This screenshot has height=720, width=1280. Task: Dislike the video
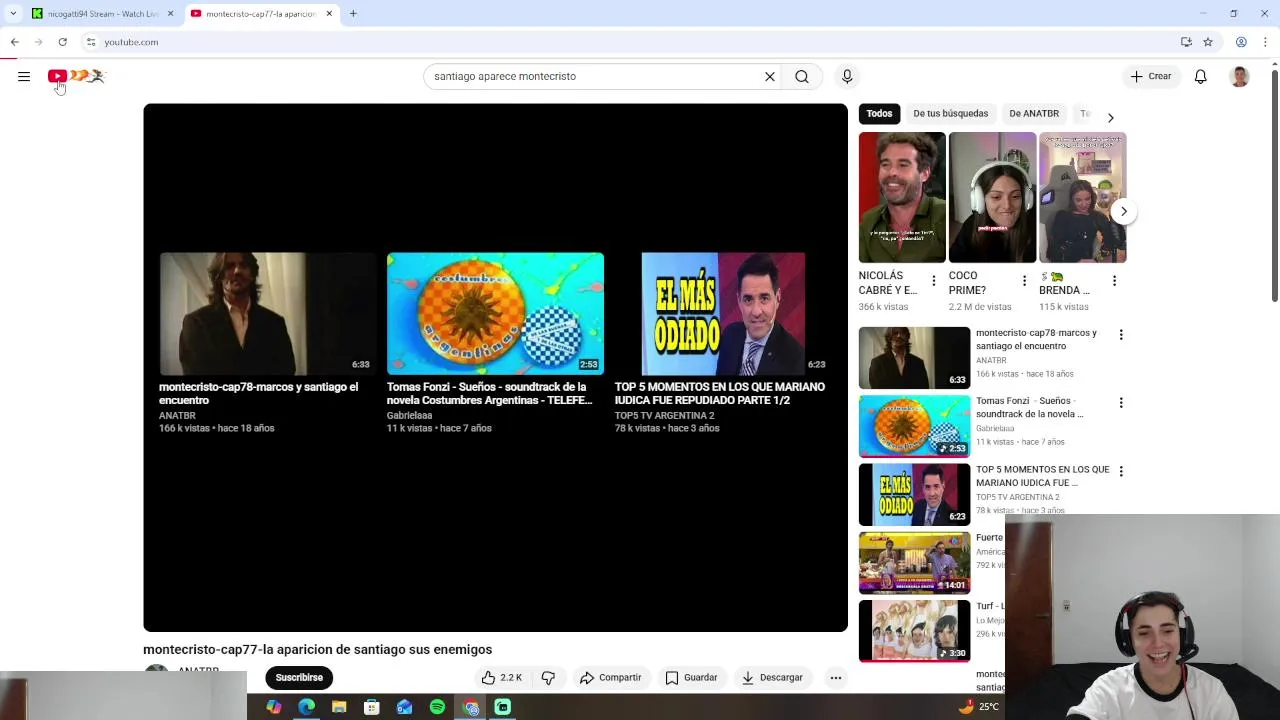[x=548, y=677]
